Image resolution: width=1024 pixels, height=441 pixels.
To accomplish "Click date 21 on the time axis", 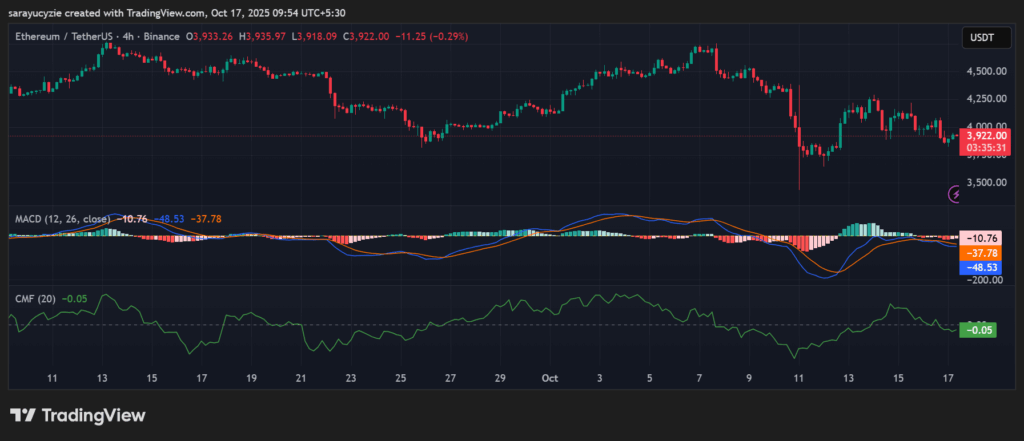I will point(301,379).
